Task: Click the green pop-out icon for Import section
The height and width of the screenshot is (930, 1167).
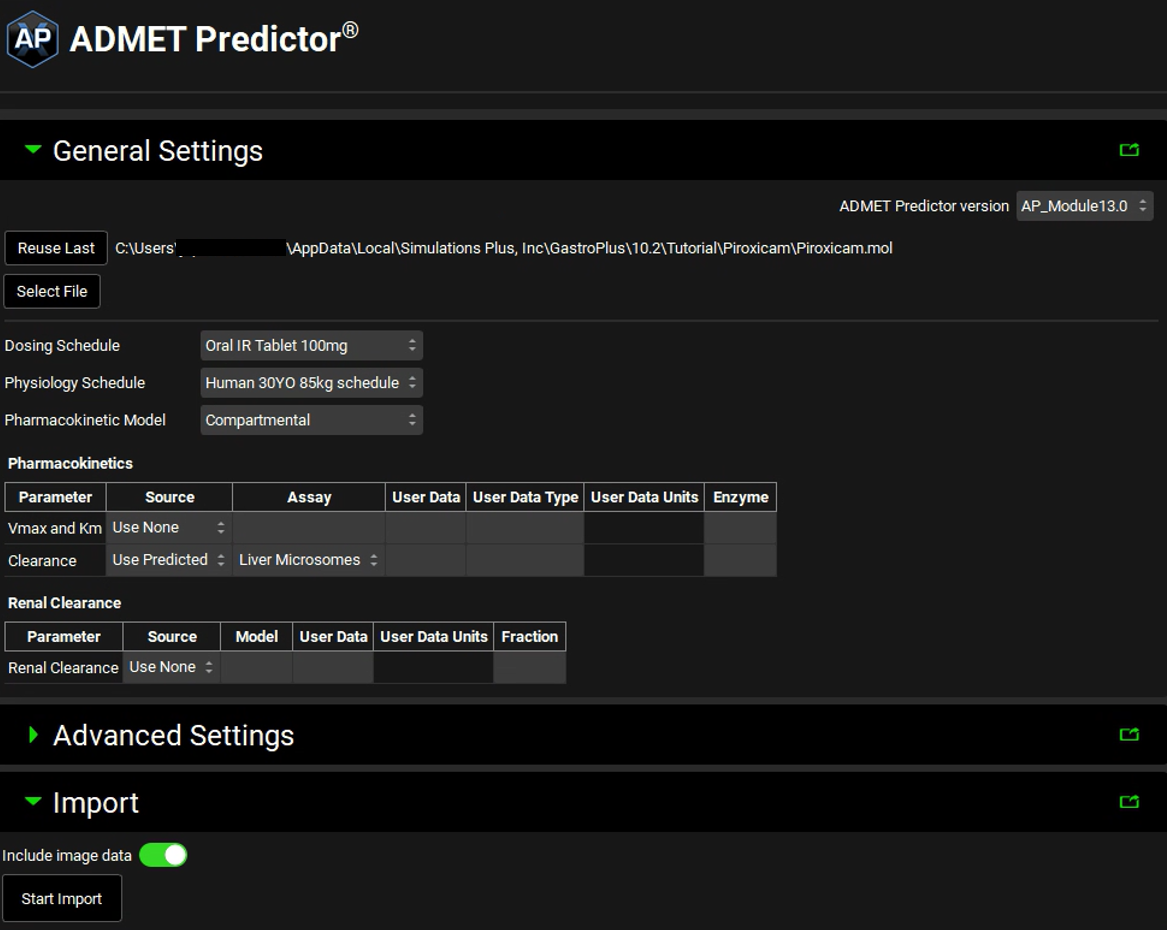Action: (x=1129, y=802)
